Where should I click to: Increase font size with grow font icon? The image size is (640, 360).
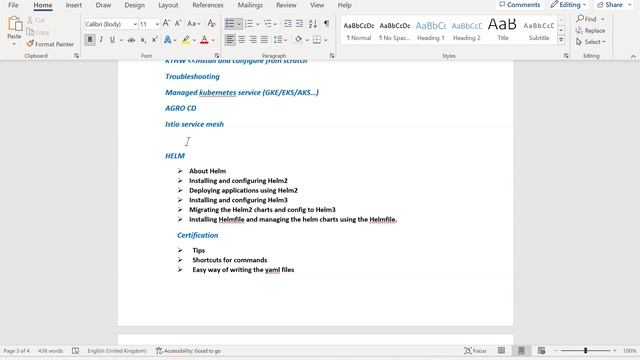pos(166,24)
